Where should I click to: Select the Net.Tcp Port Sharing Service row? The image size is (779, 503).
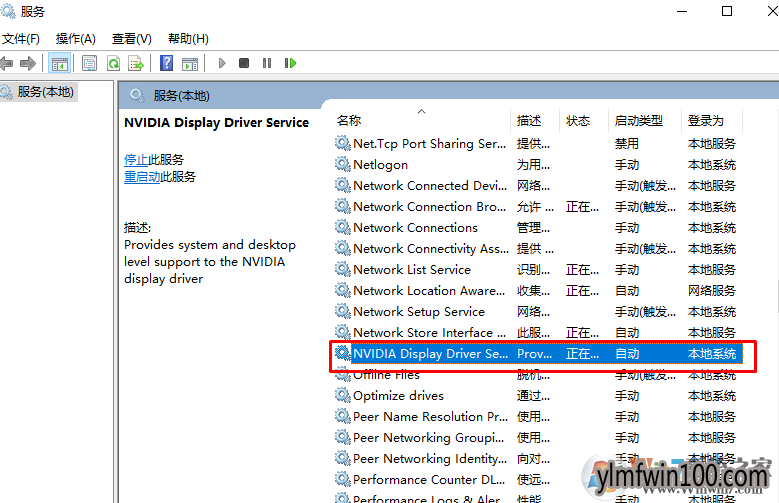[538, 144]
